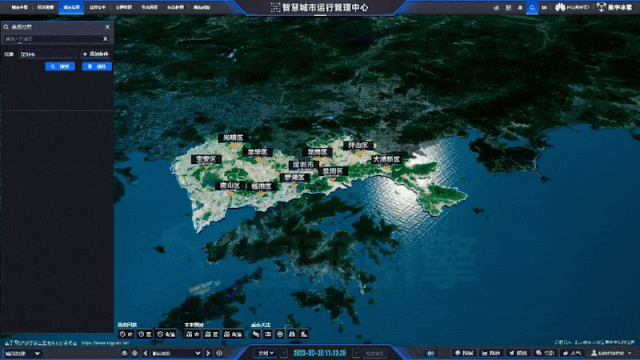
Task: Expand the dropdown left of the date display
Action: (x=265, y=353)
